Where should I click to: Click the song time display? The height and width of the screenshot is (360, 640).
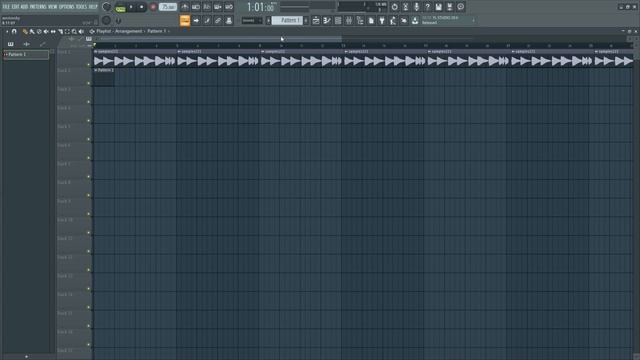[x=260, y=7]
